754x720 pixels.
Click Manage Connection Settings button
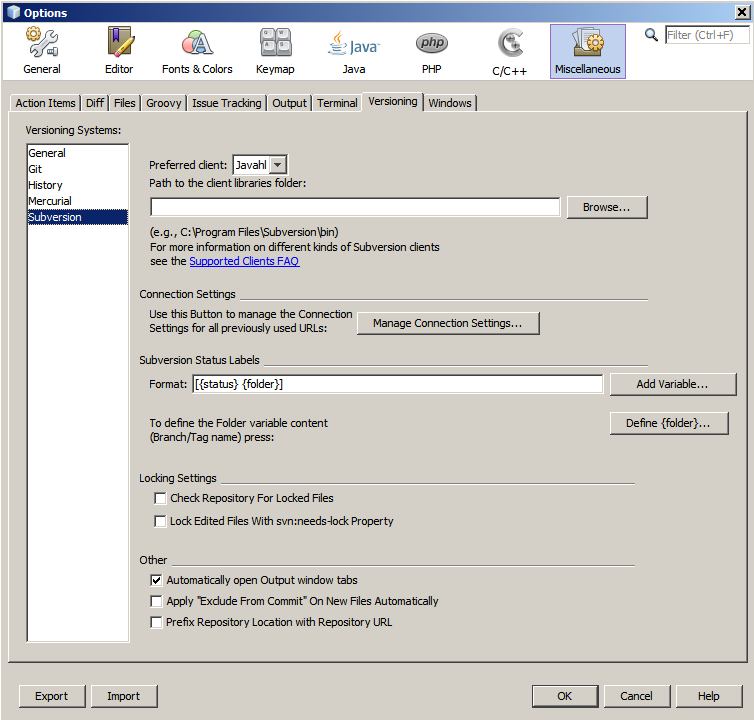(447, 323)
